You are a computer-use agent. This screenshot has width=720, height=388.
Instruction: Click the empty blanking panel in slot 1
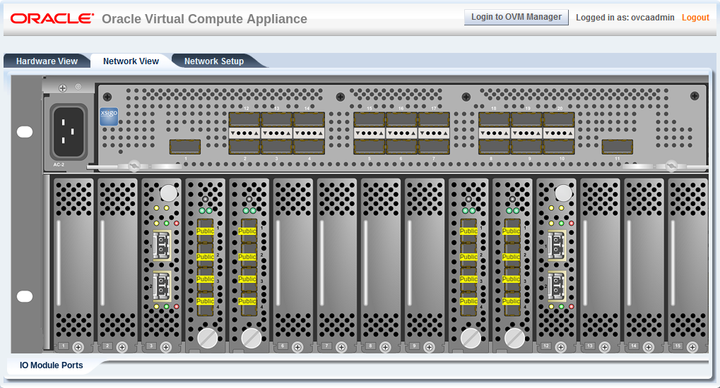pyautogui.click(x=73, y=264)
